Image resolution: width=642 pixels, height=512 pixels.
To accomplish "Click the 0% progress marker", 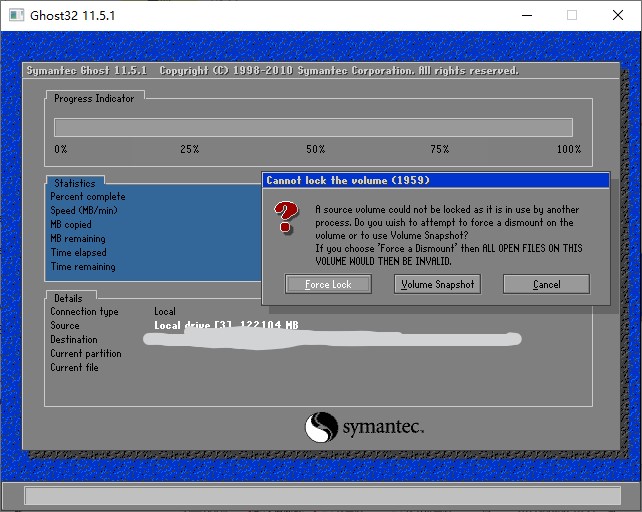I will [61, 149].
